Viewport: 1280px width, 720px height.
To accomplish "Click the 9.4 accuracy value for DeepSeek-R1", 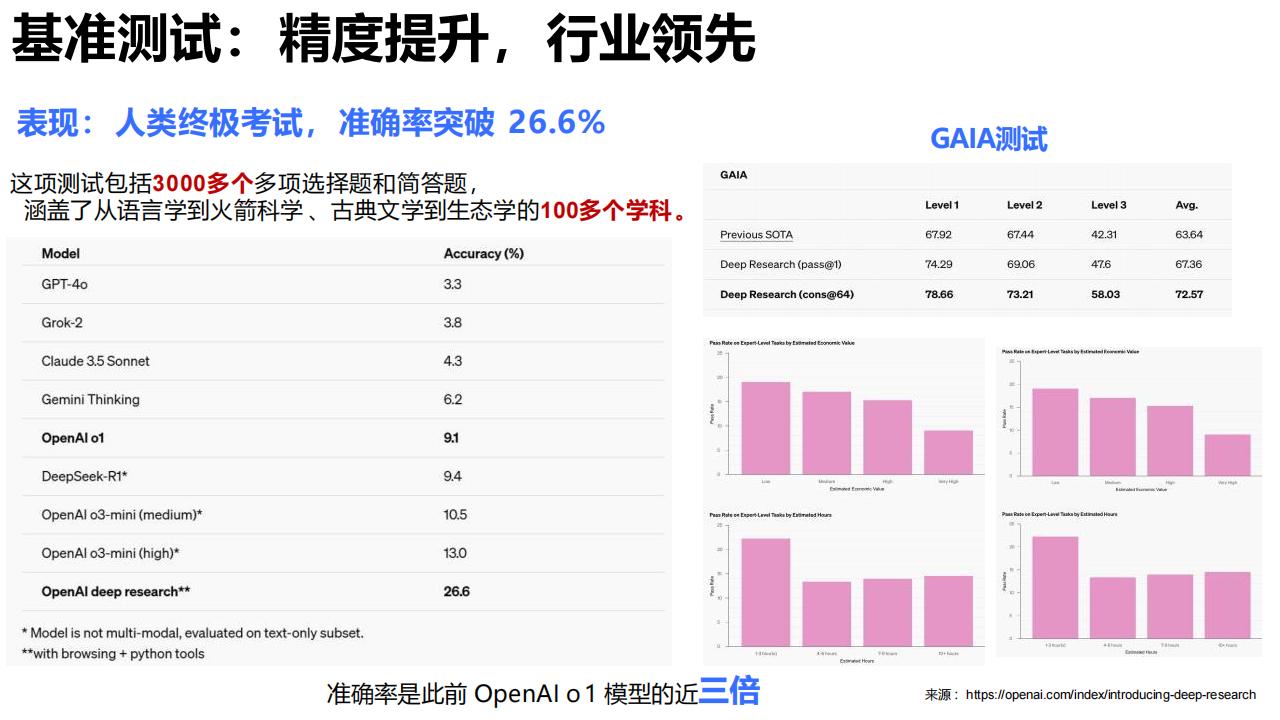I will click(x=453, y=476).
